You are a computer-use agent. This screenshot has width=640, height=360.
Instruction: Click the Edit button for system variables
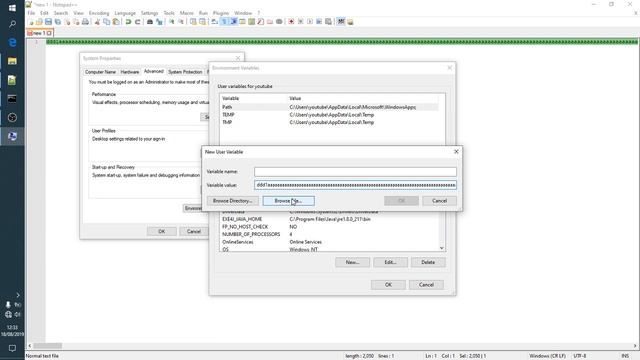pyautogui.click(x=391, y=262)
